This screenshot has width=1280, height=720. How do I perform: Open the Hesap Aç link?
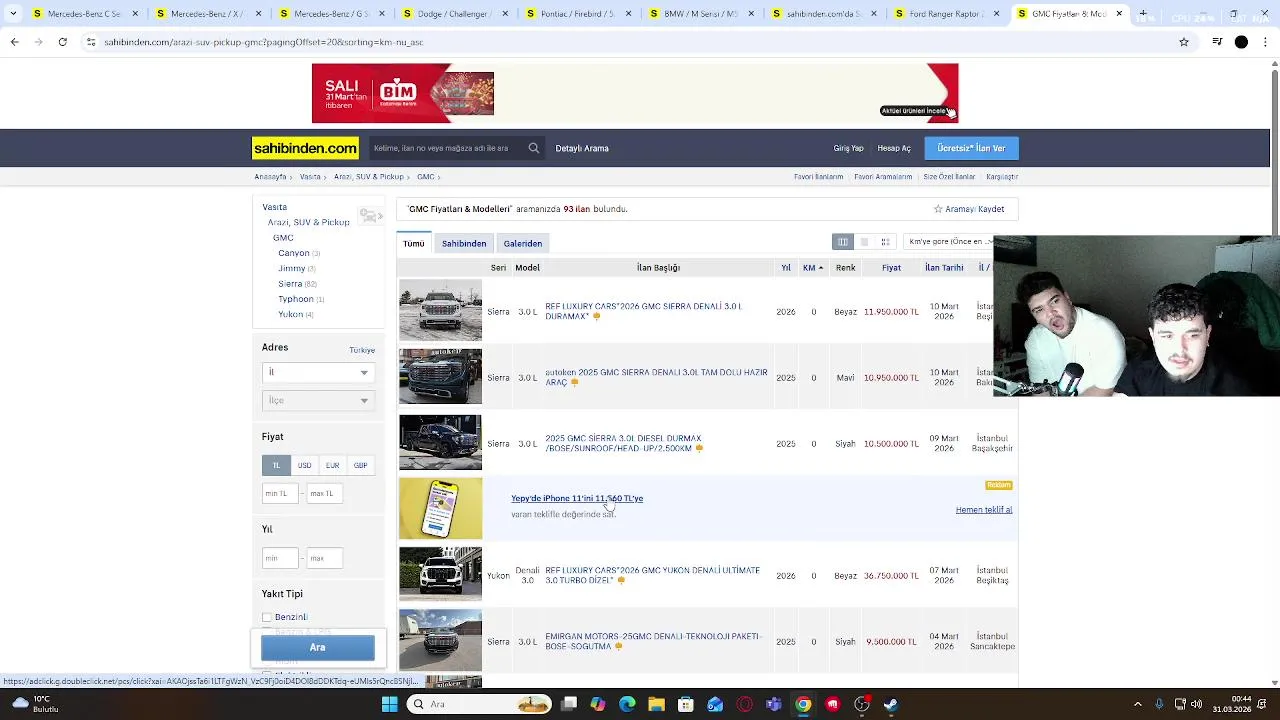pos(894,148)
